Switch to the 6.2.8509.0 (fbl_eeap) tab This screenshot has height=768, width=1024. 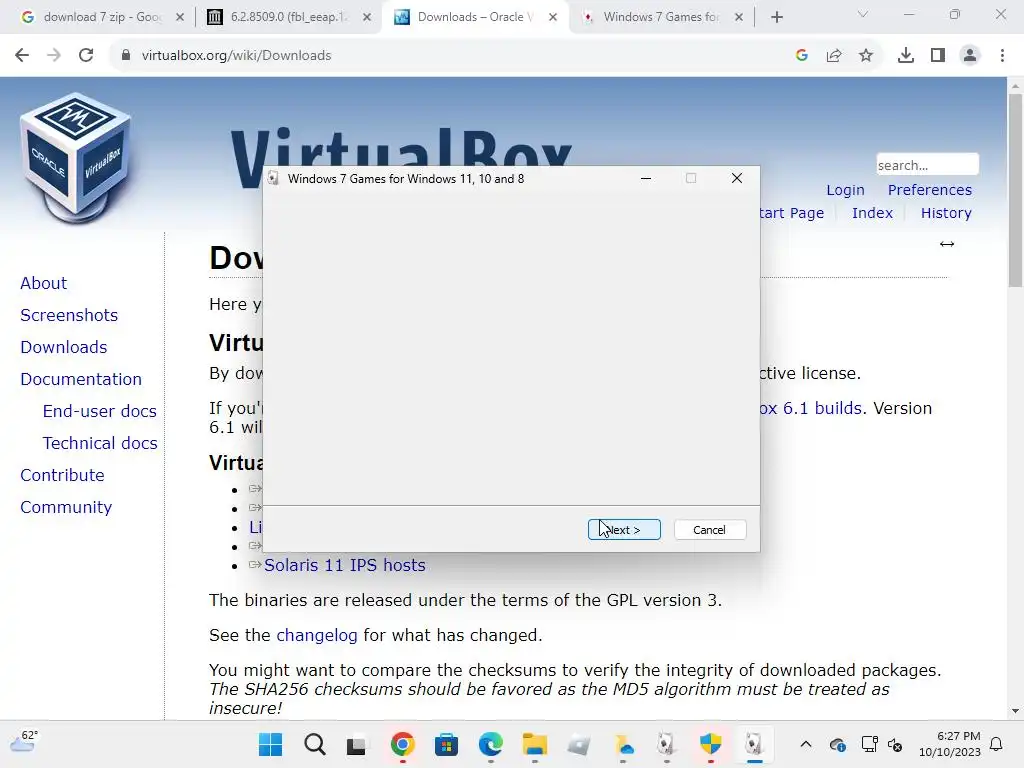coord(287,17)
